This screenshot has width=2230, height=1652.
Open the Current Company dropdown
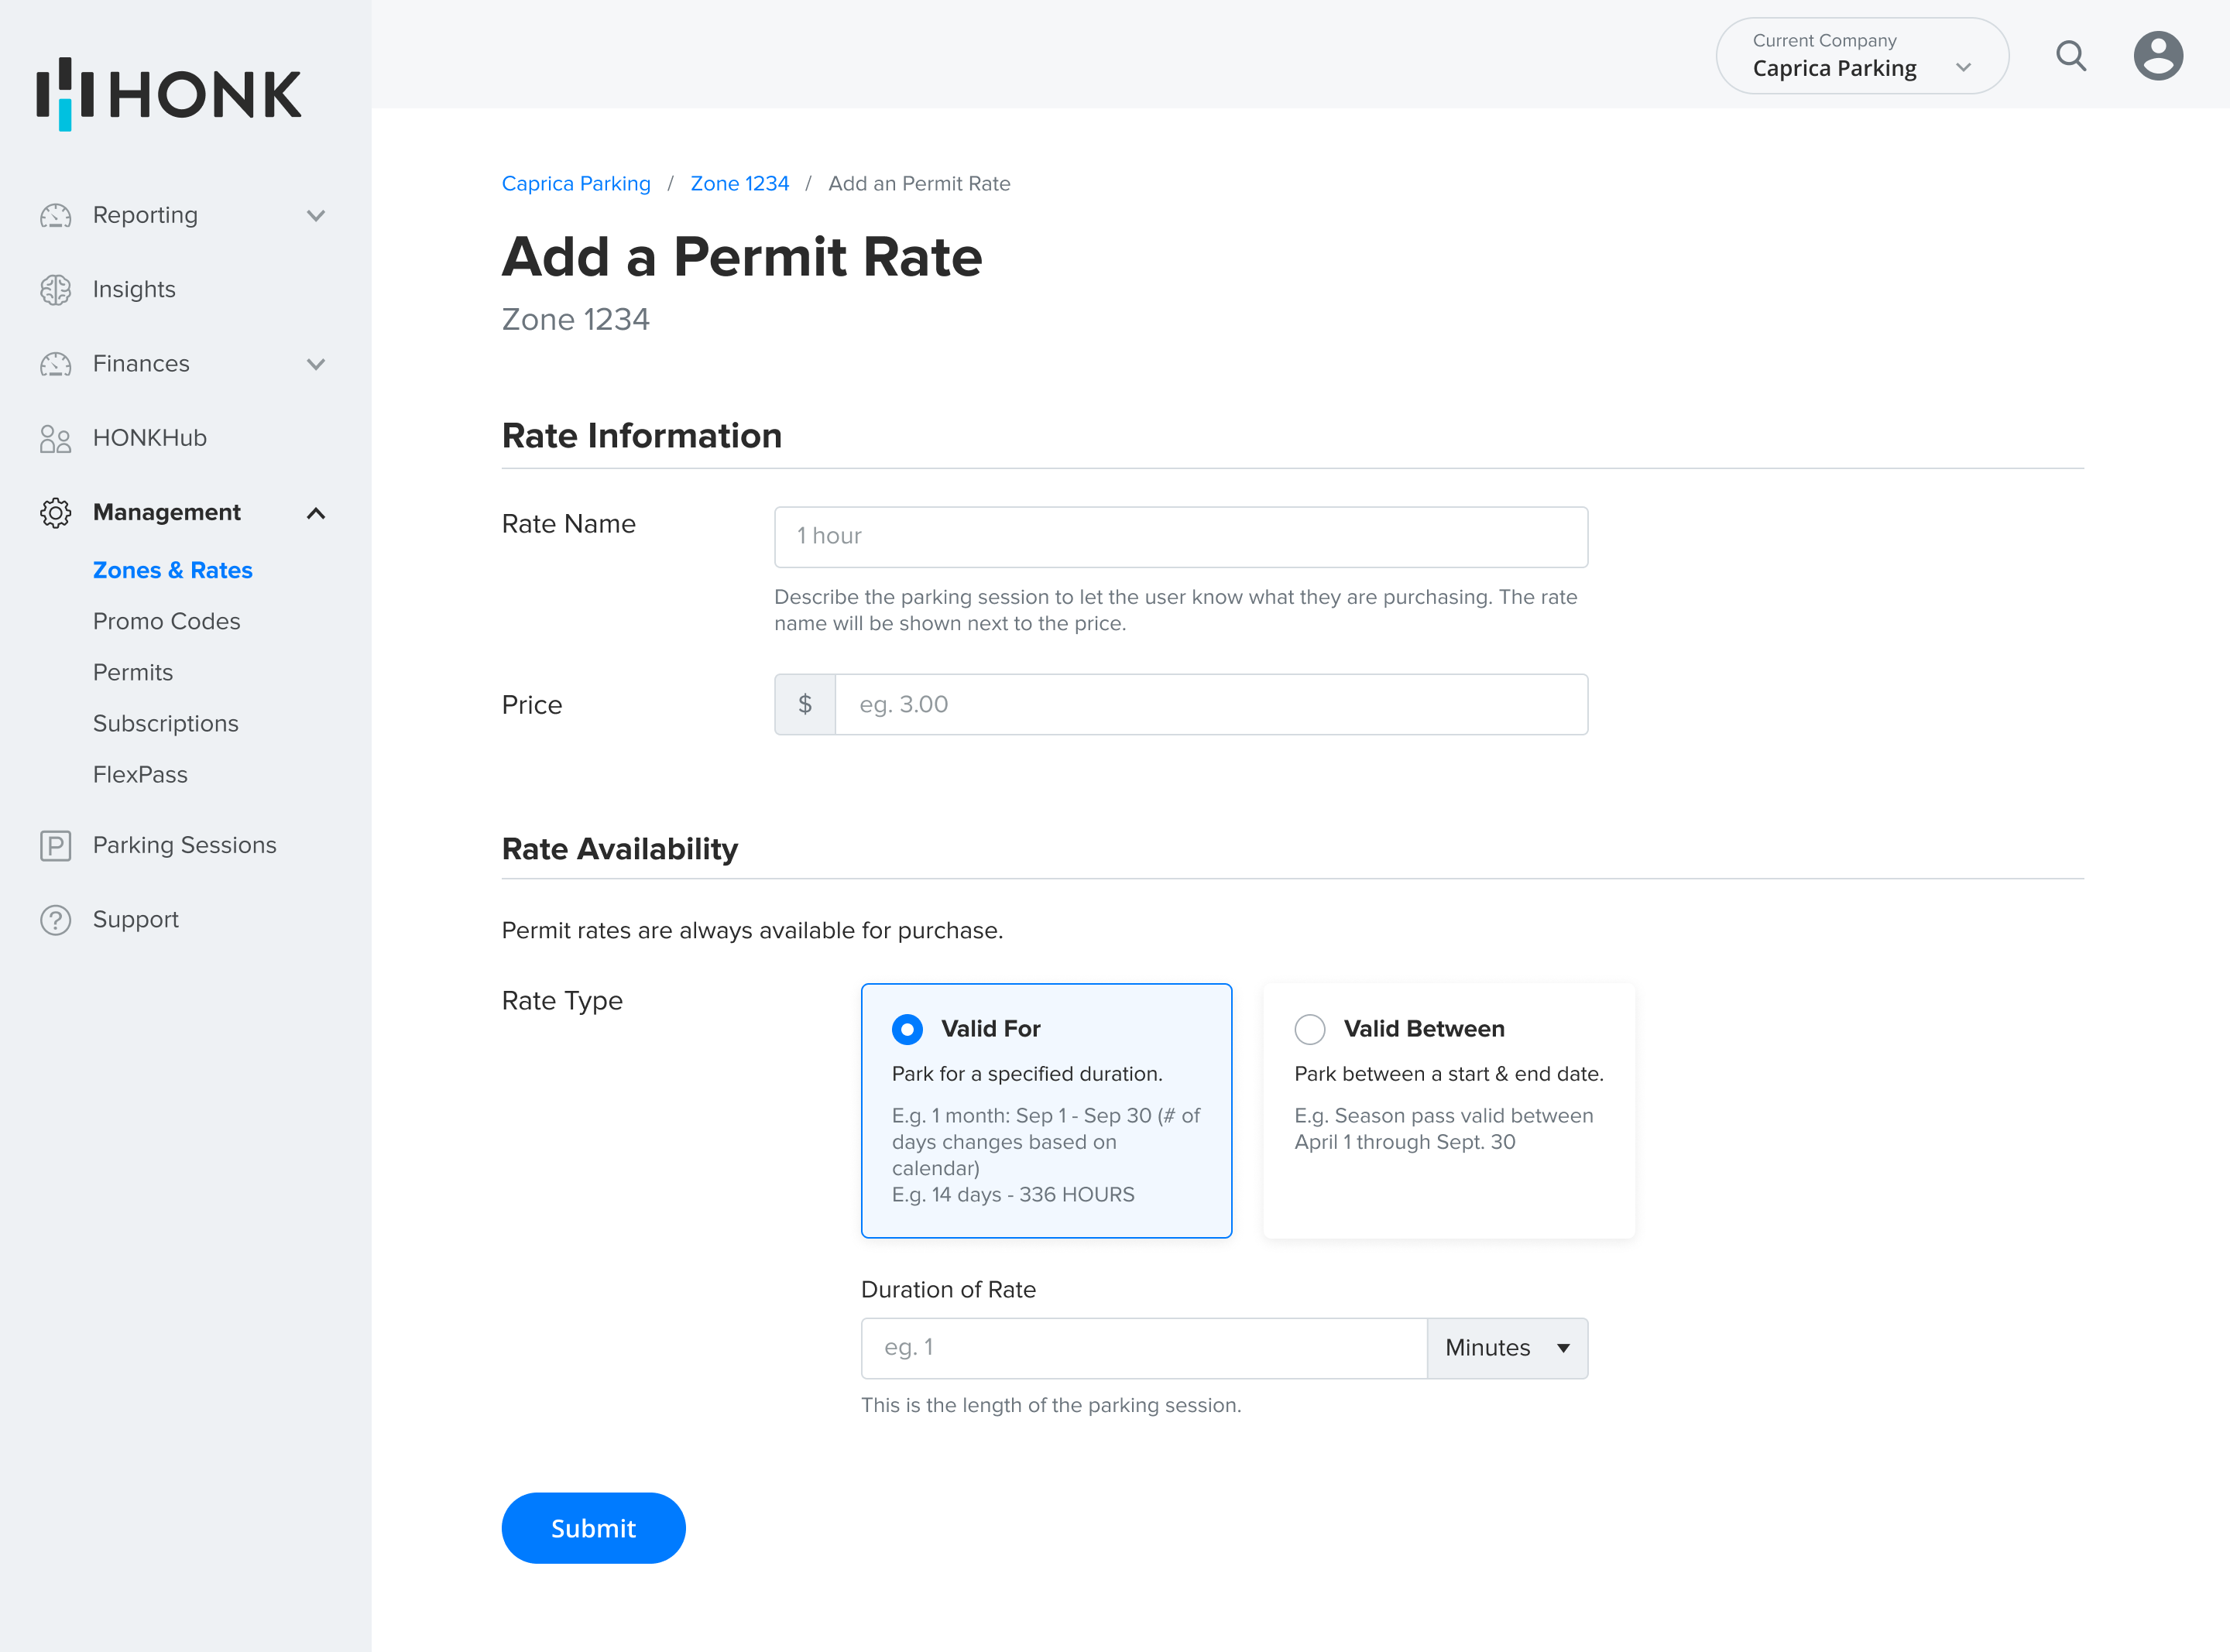1861,56
